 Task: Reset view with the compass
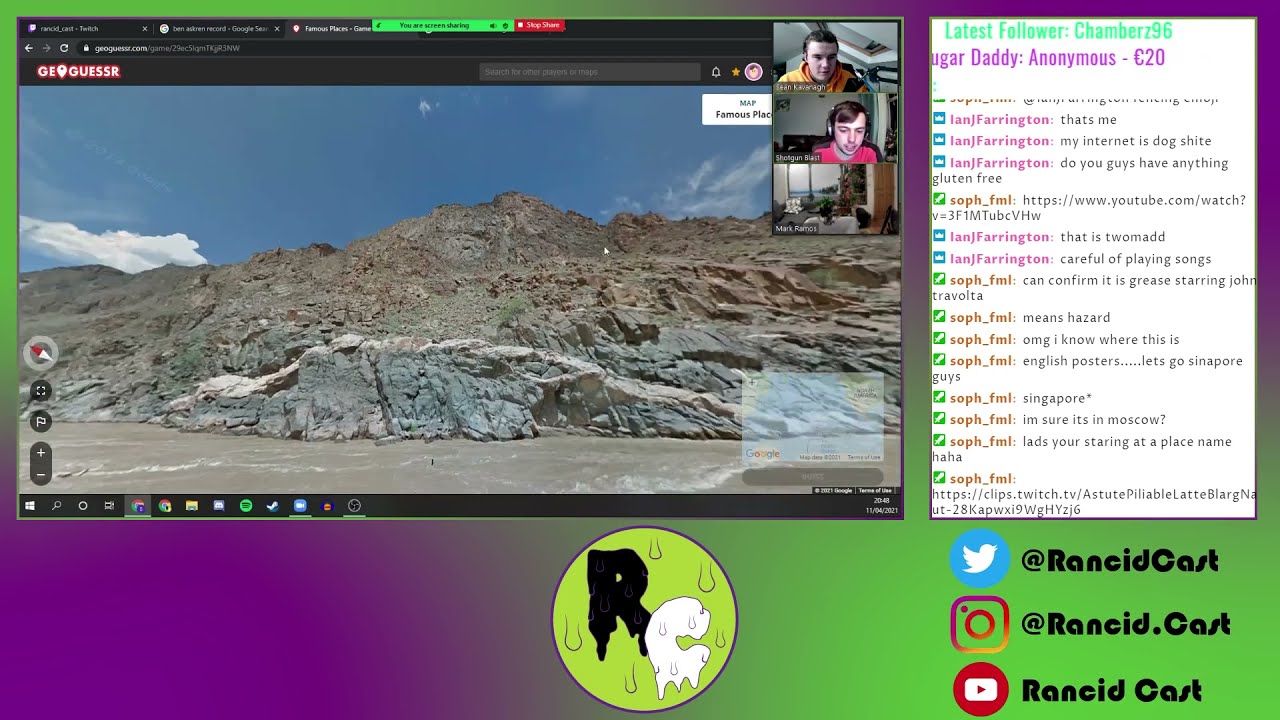[x=41, y=353]
